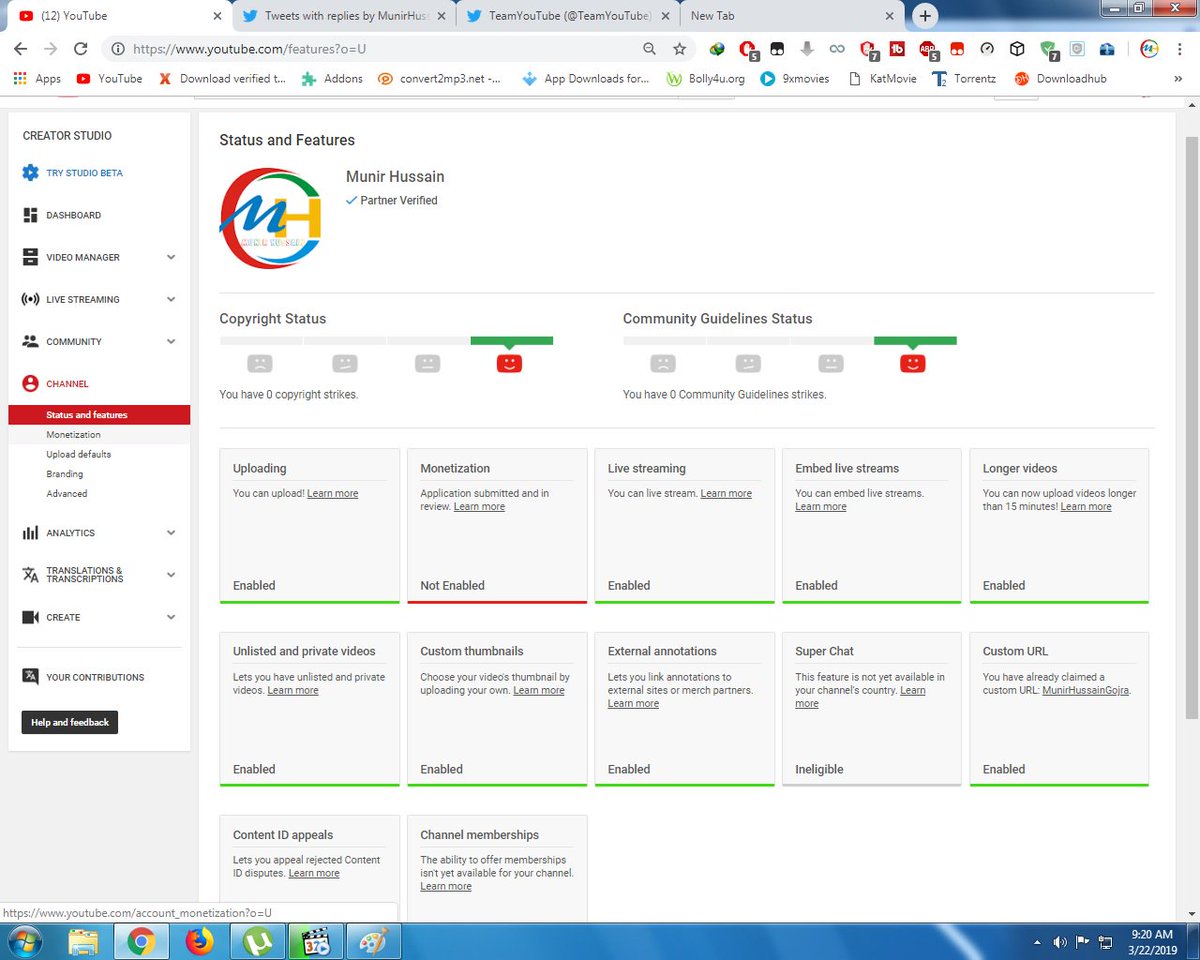
Task: Open the Analytics bar chart icon
Action: 30,533
